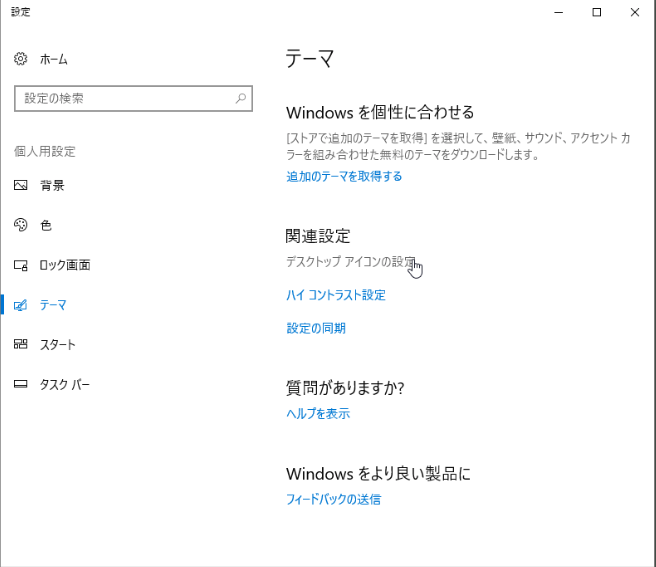Click the gear icon next to ホーム
Image resolution: width=656 pixels, height=567 pixels.
pos(20,59)
